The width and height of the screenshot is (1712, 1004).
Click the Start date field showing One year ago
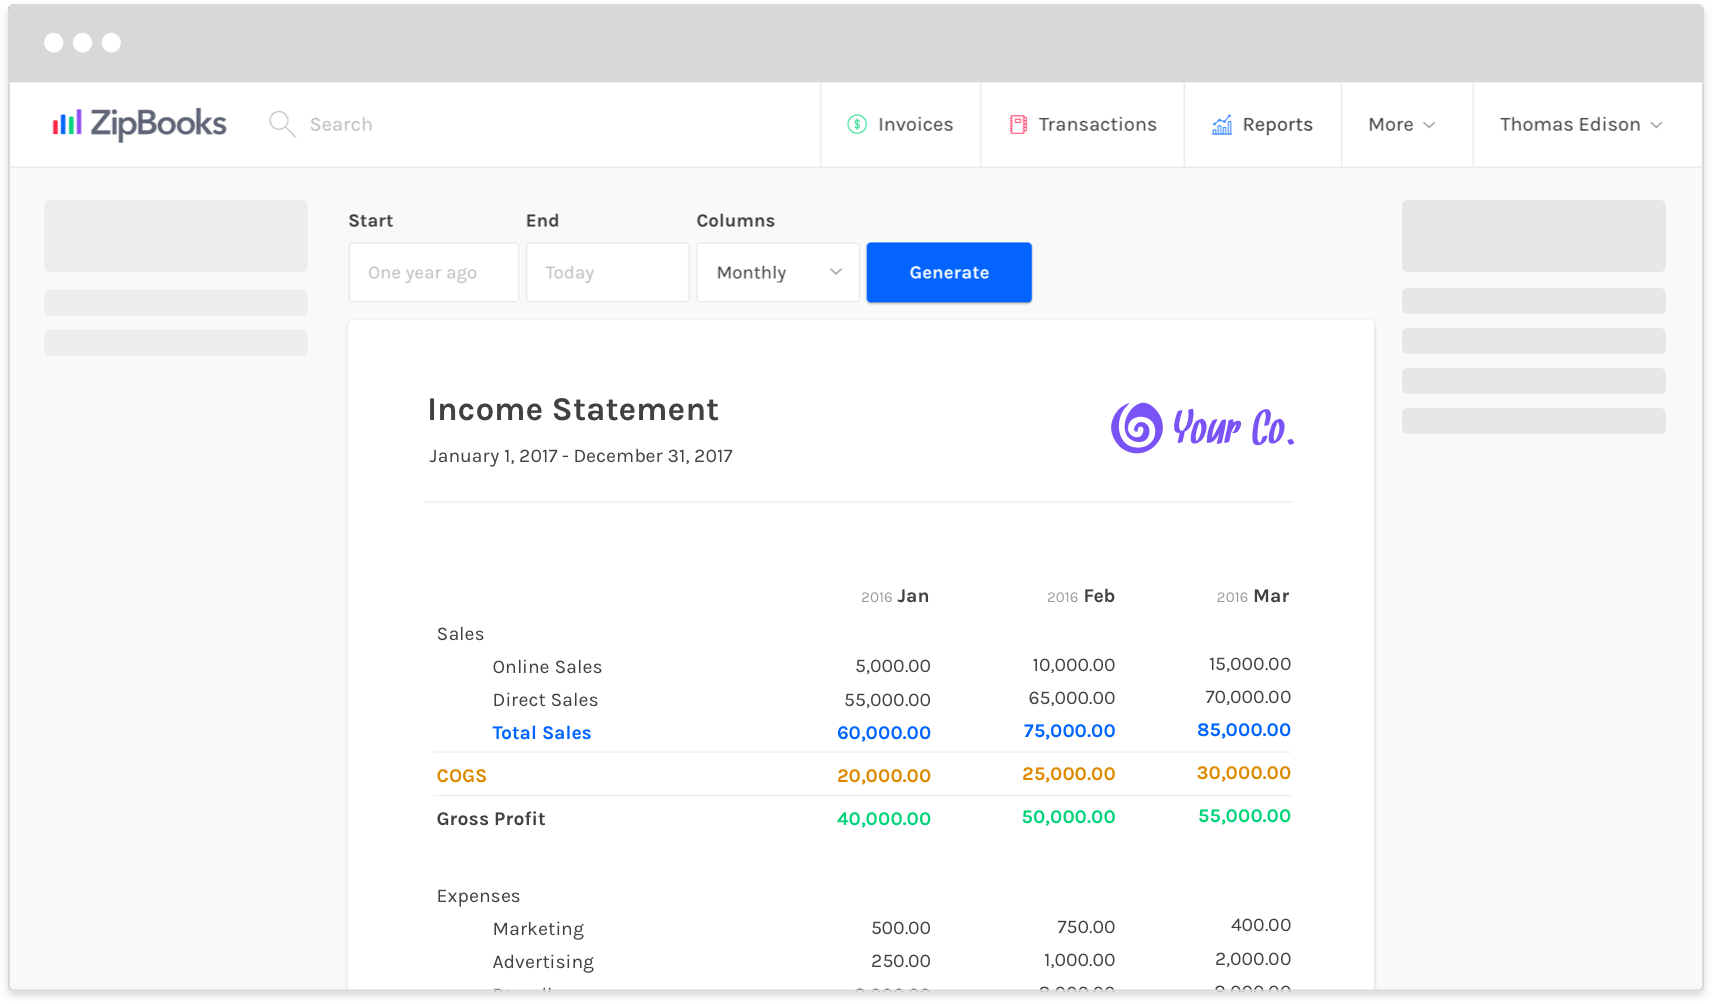[x=433, y=272]
